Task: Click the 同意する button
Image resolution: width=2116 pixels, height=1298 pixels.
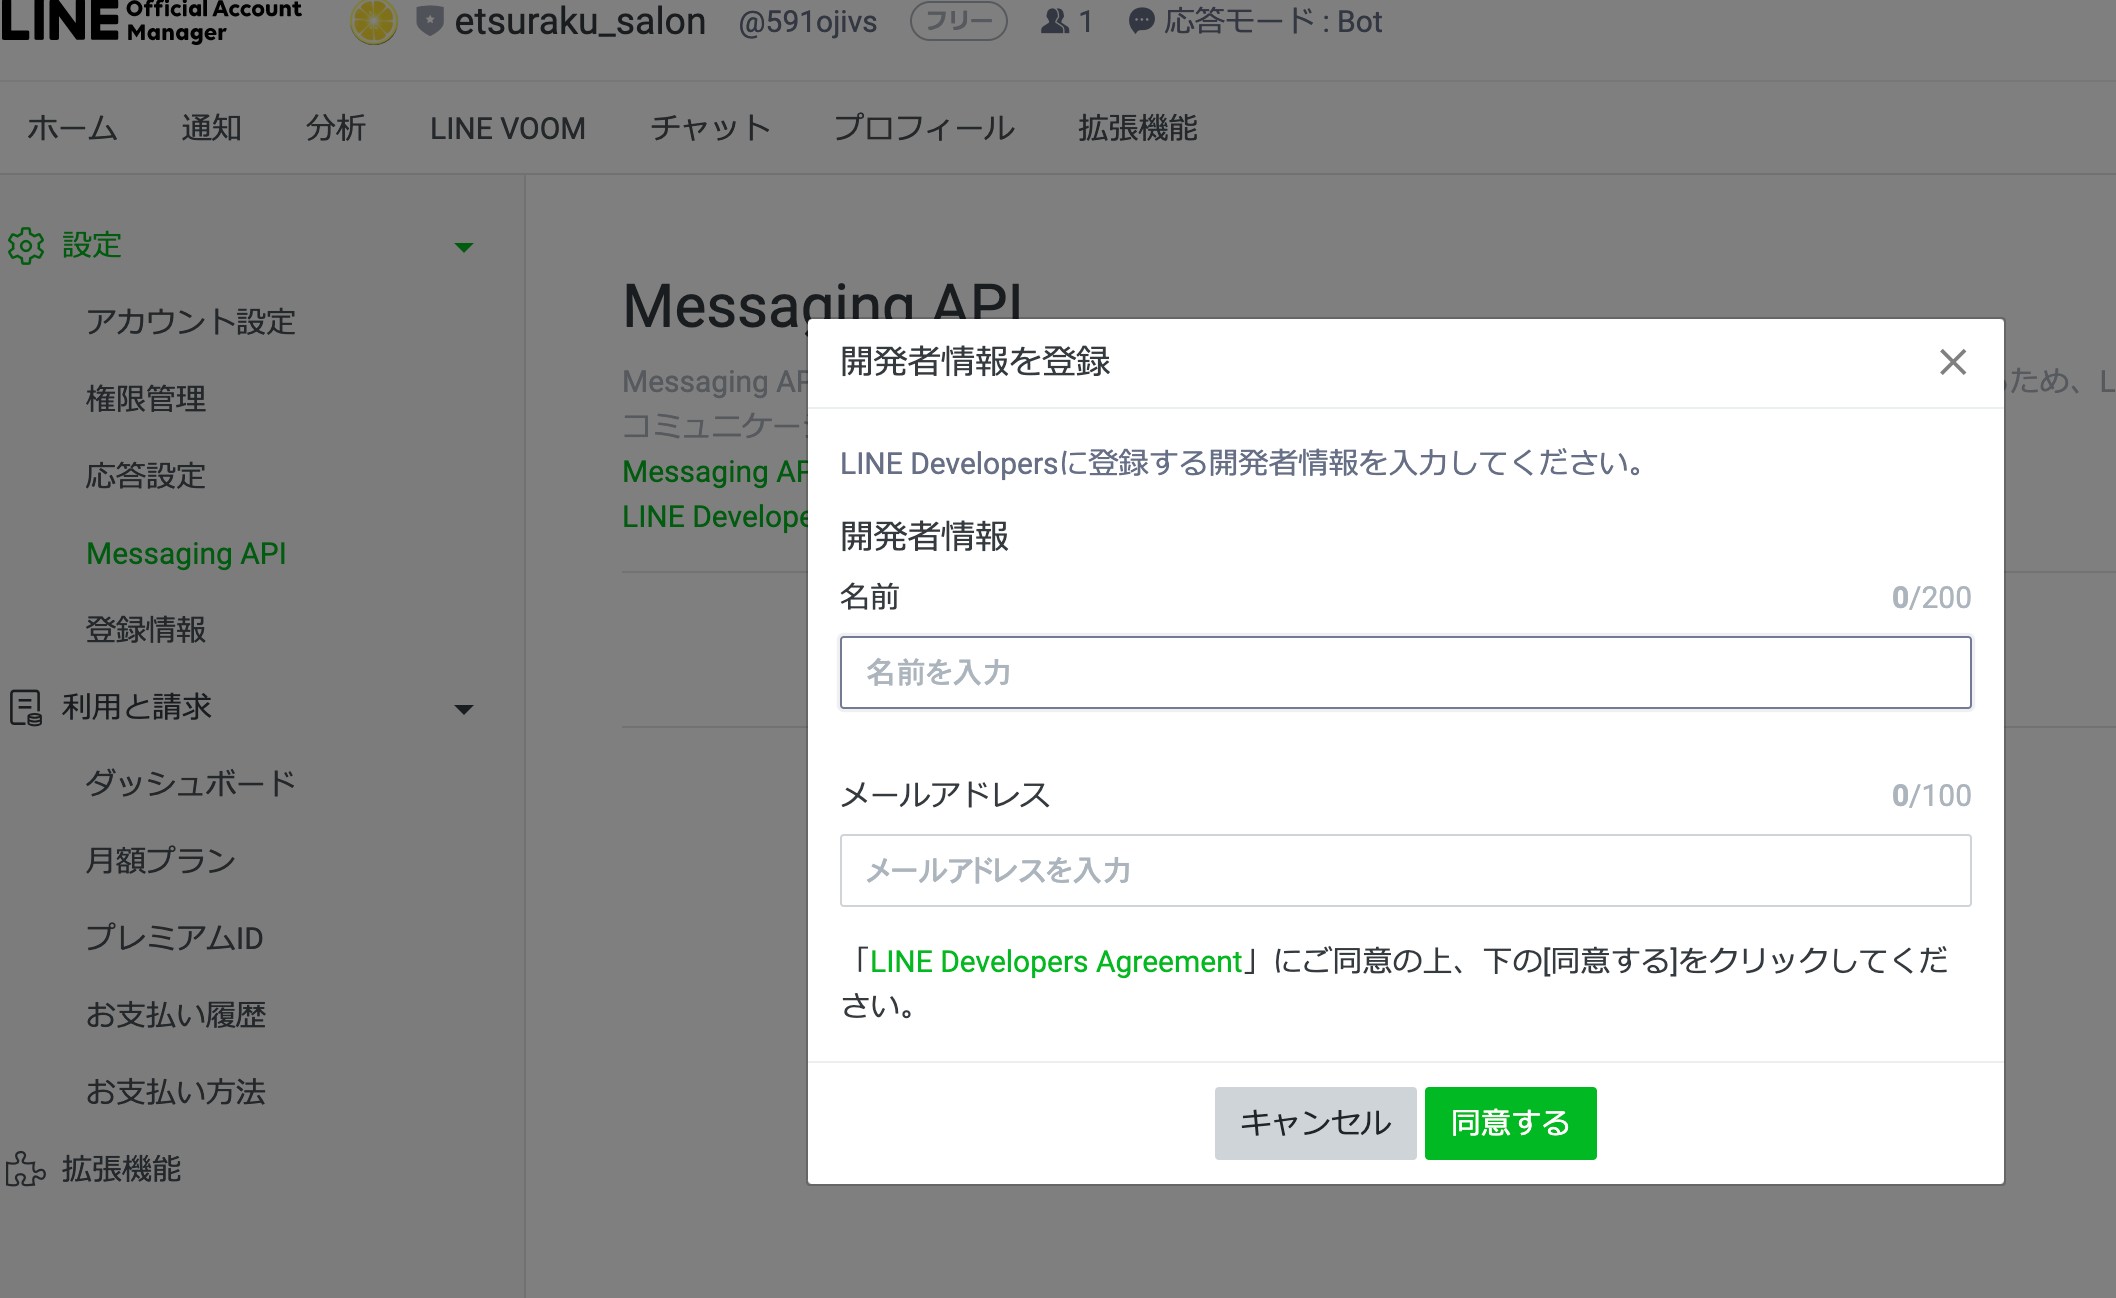Action: tap(1510, 1123)
